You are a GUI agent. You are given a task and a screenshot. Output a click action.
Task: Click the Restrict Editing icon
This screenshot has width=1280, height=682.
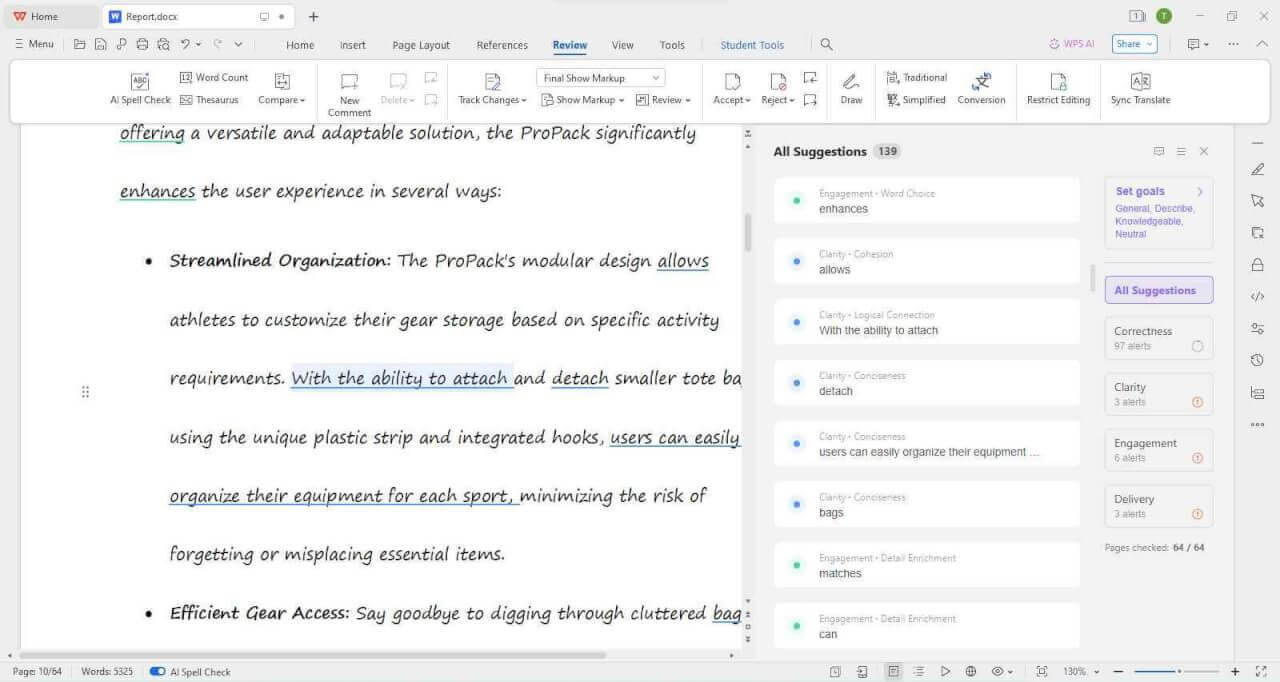(1058, 82)
